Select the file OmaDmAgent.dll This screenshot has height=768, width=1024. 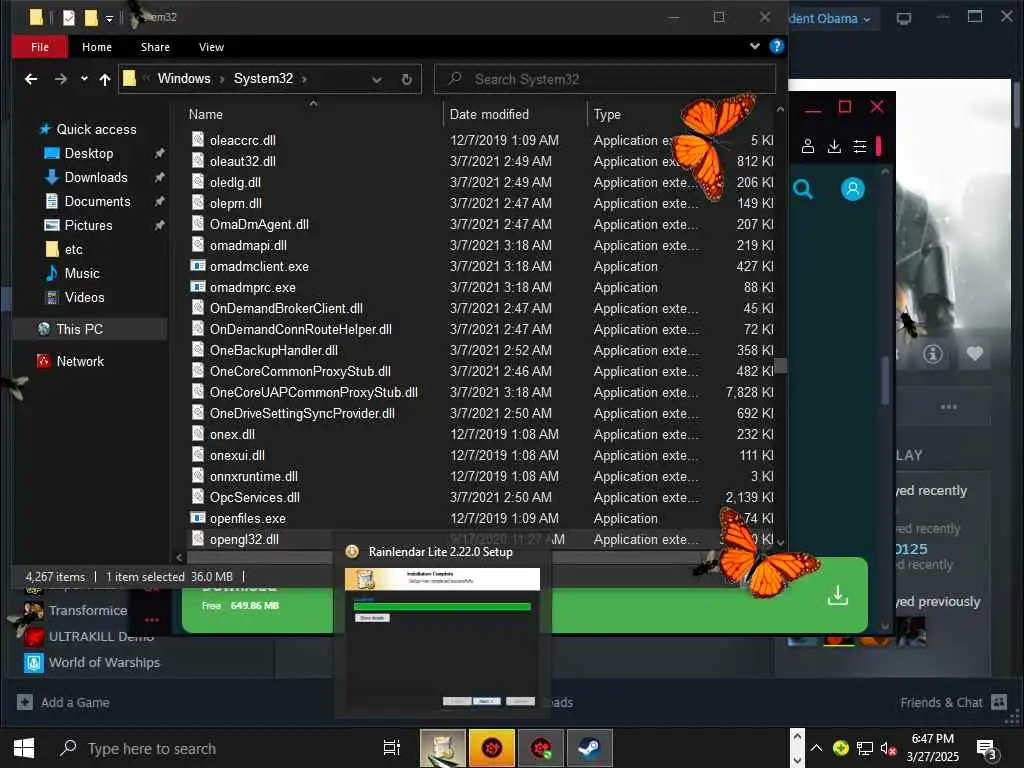pyautogui.click(x=259, y=225)
